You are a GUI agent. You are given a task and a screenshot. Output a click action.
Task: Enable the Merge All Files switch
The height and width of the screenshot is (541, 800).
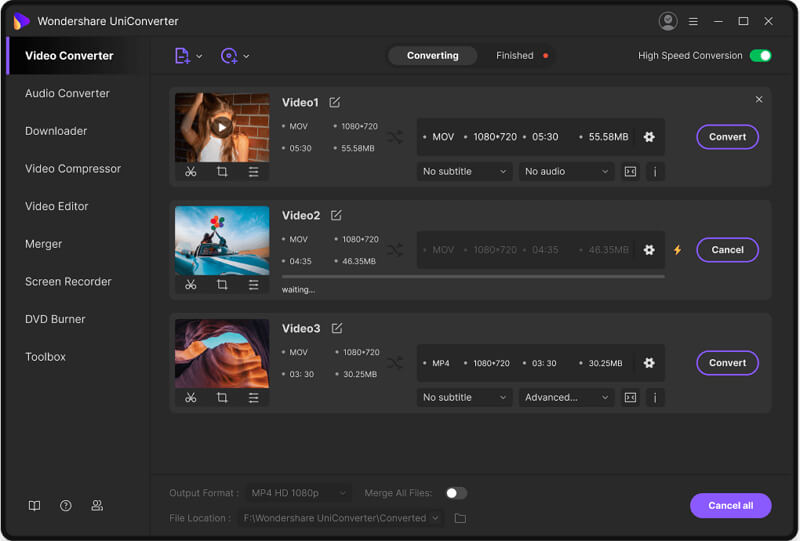(x=456, y=493)
